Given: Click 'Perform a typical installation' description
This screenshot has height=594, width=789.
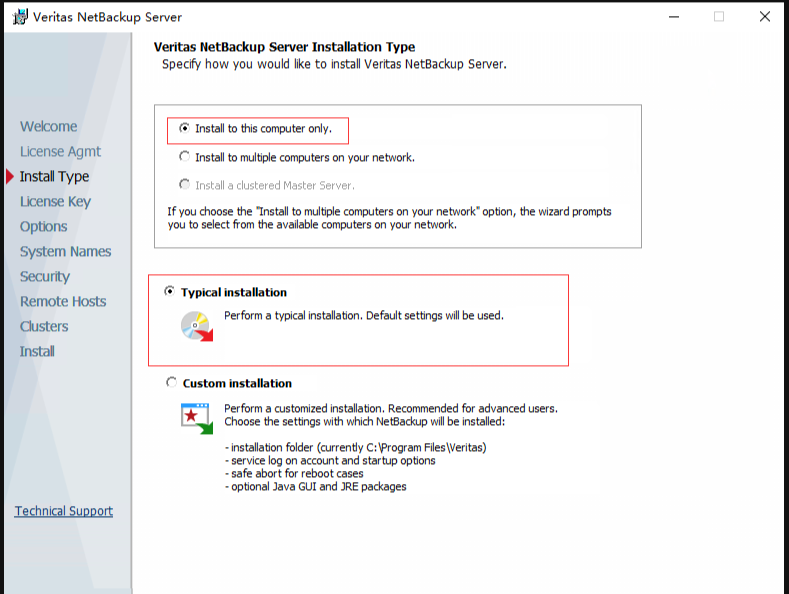Looking at the screenshot, I should 364,316.
